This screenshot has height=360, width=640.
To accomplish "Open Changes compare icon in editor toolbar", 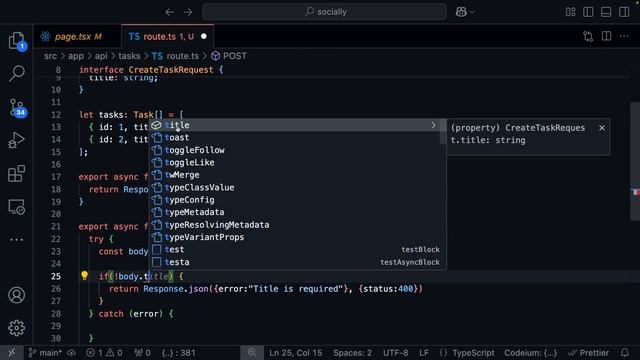I will 588,36.
